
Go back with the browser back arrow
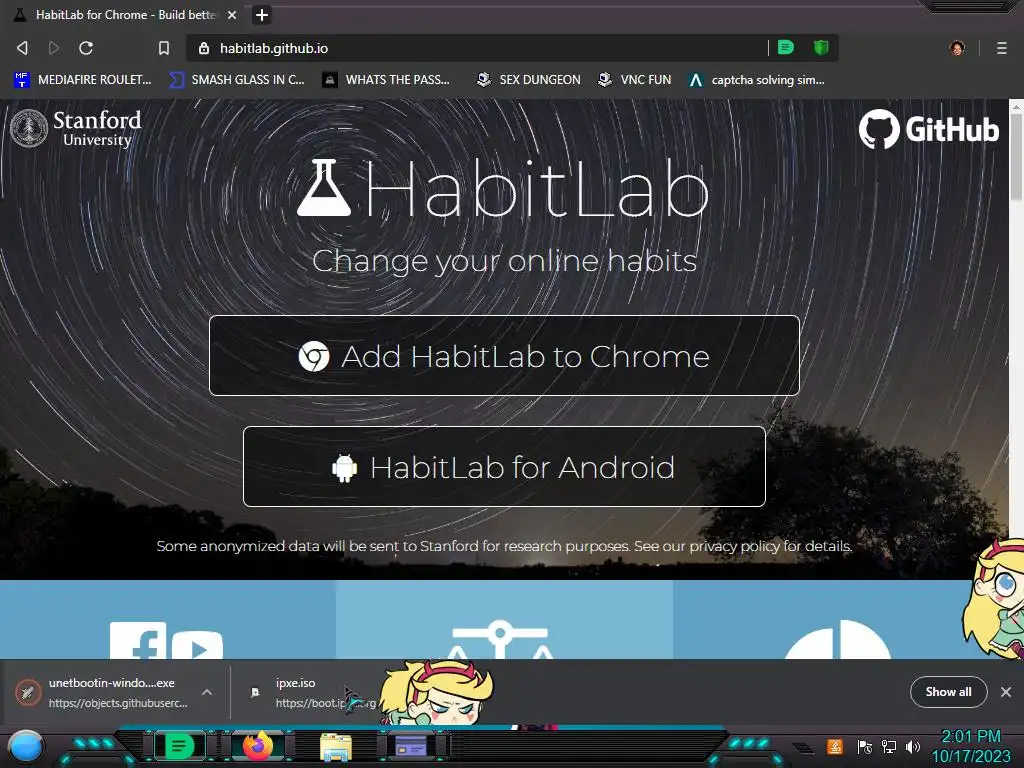(22, 48)
